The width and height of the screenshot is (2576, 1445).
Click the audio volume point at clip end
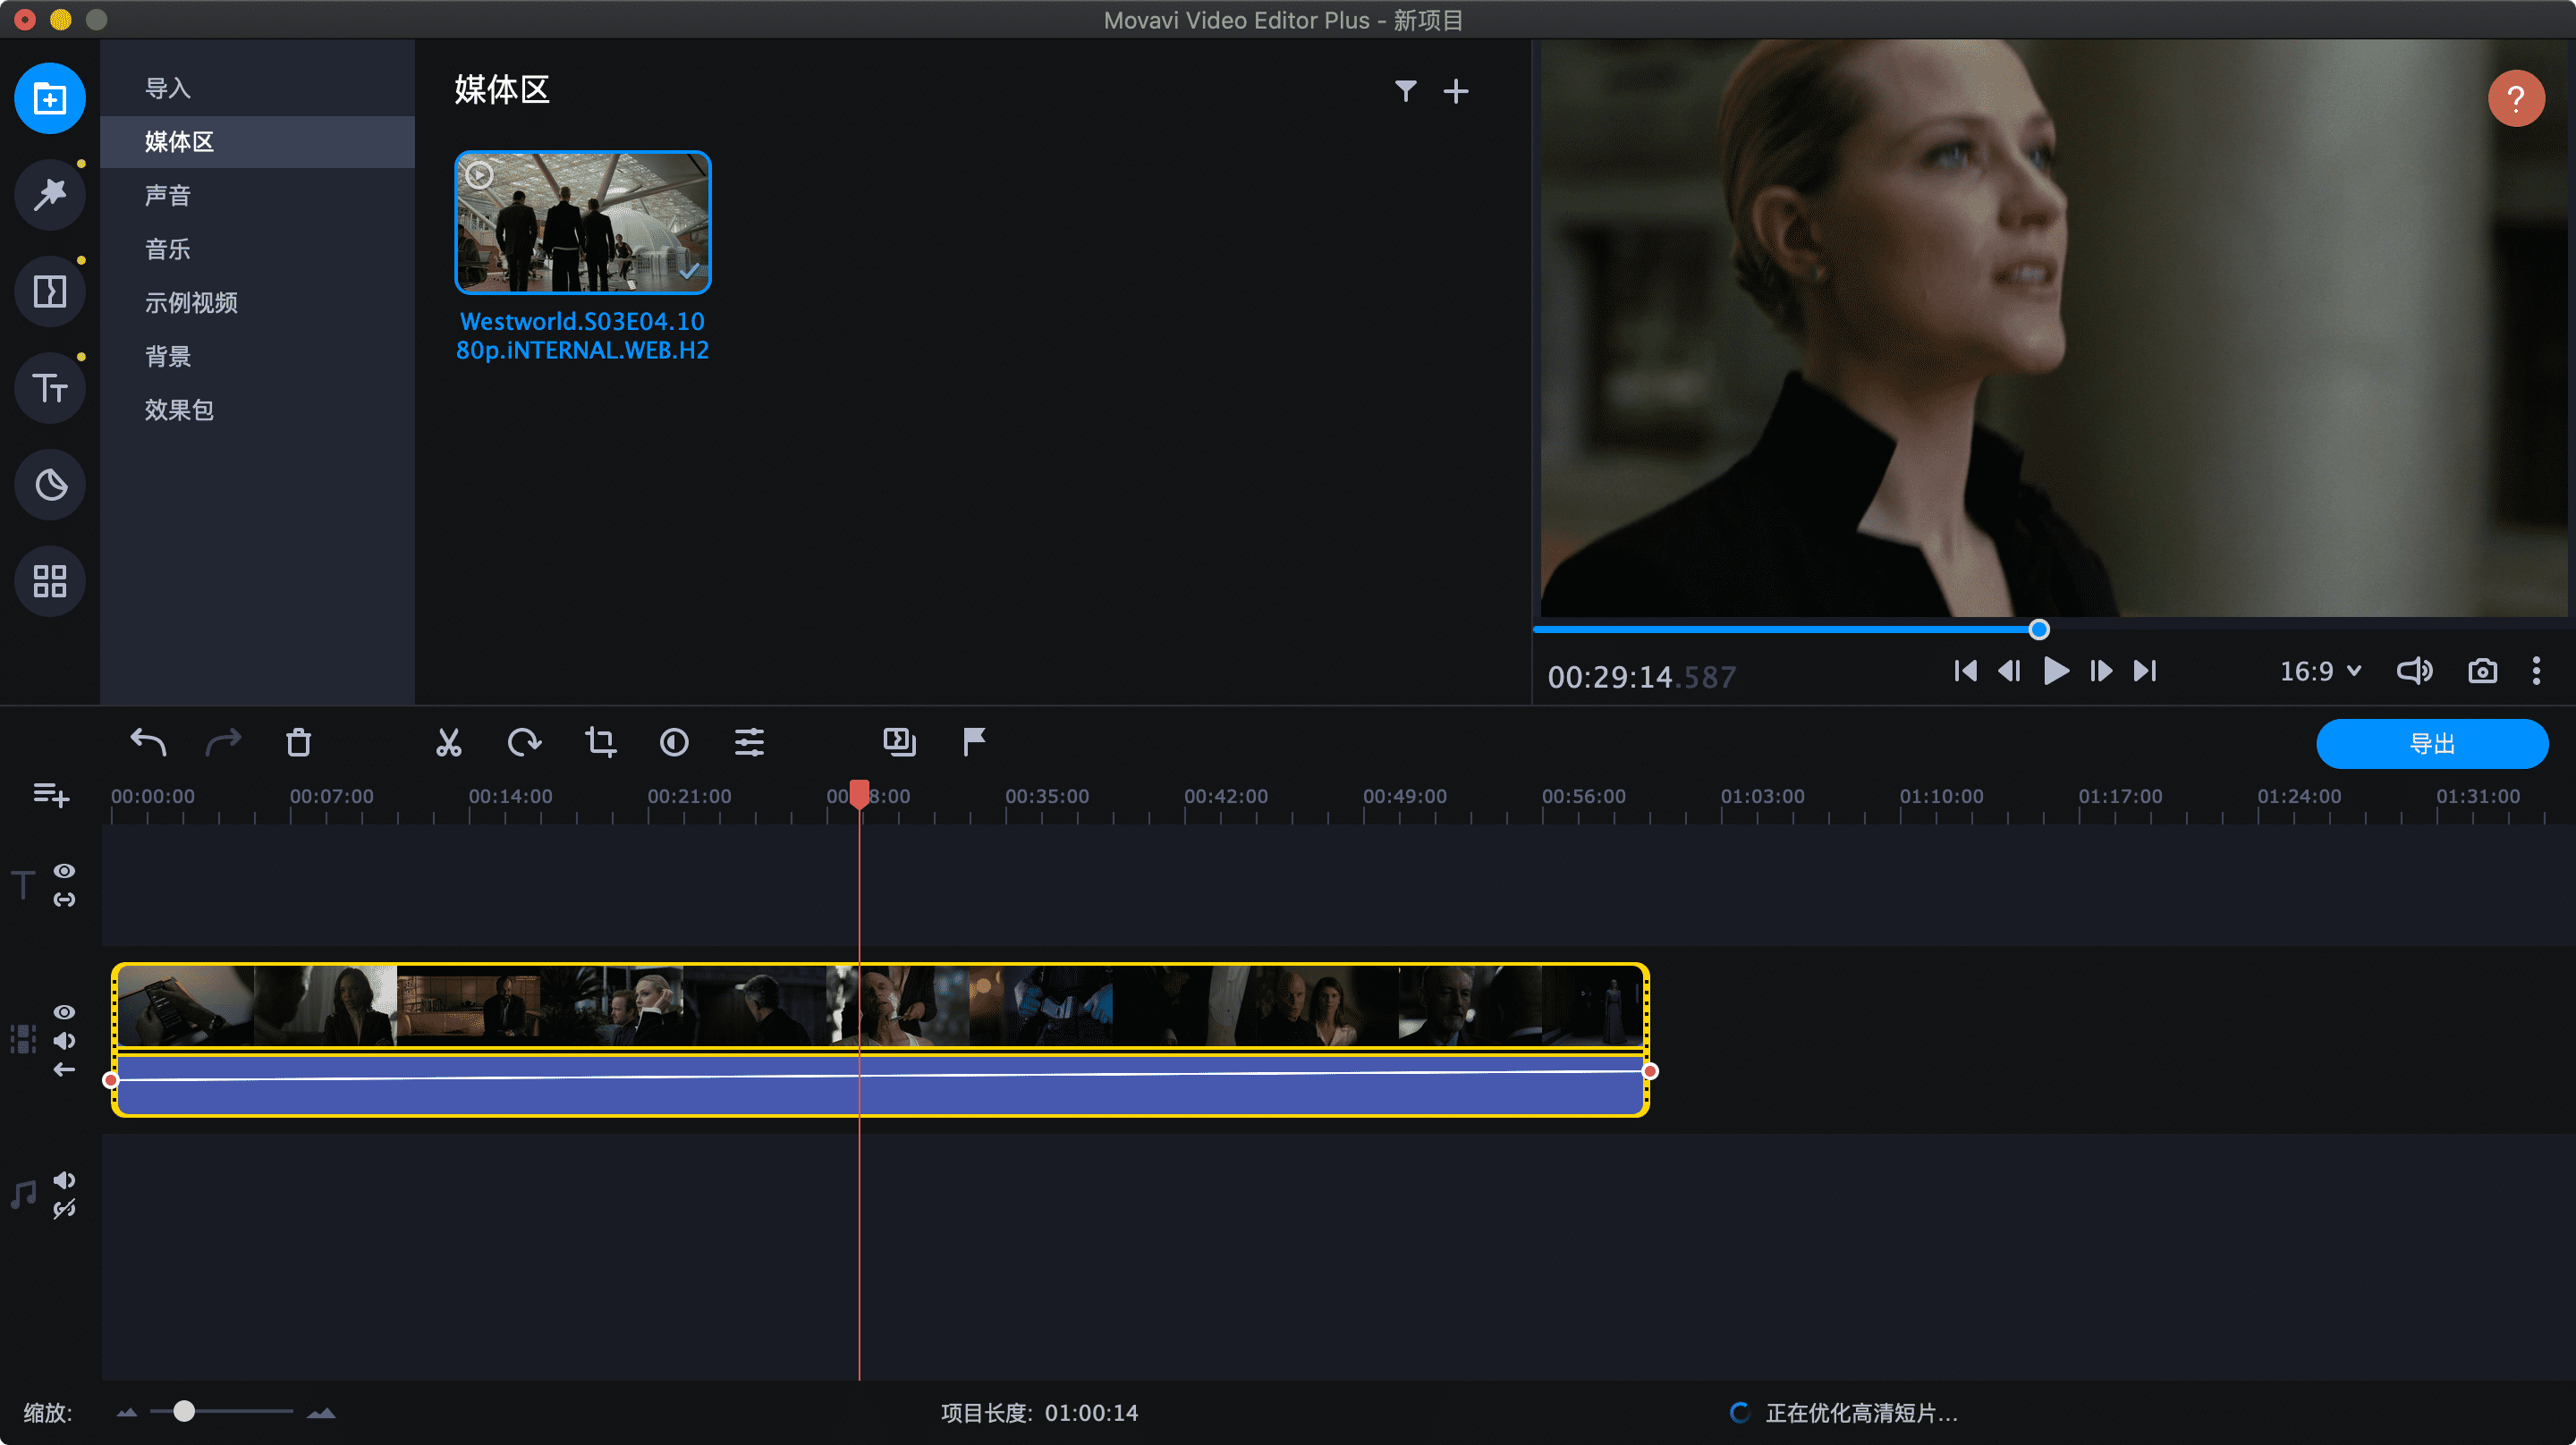point(1650,1071)
